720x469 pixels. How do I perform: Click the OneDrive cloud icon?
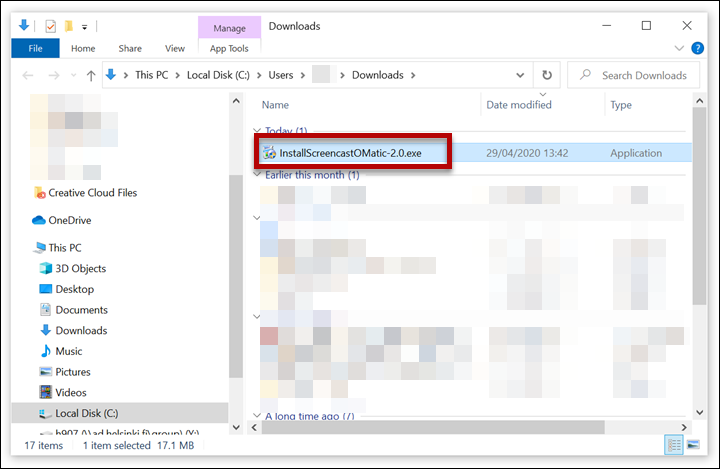pyautogui.click(x=39, y=220)
